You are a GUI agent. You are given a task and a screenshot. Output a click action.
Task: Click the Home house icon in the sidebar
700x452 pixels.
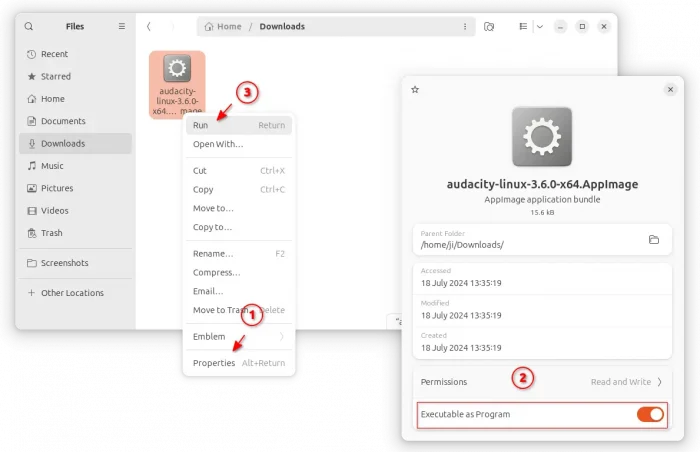point(31,99)
